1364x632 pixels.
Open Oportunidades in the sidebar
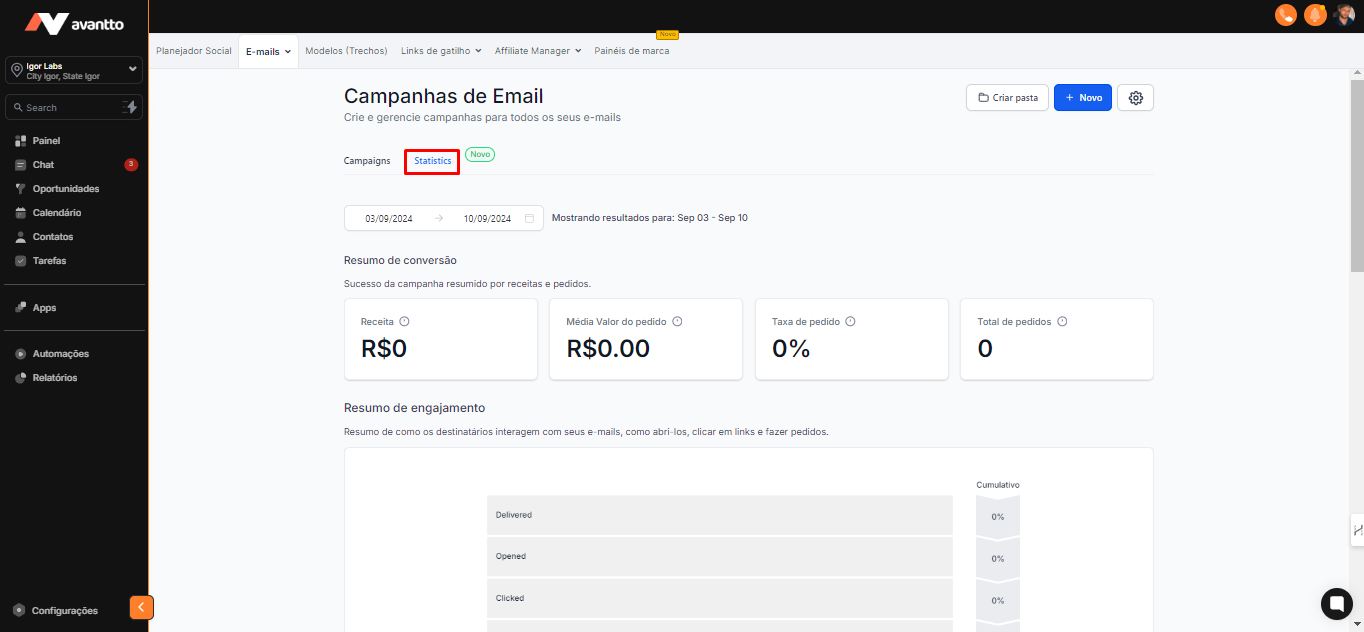[x=66, y=189]
